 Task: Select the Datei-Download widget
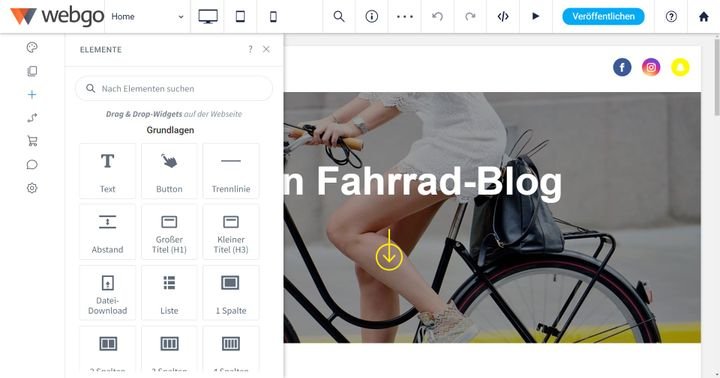point(107,293)
